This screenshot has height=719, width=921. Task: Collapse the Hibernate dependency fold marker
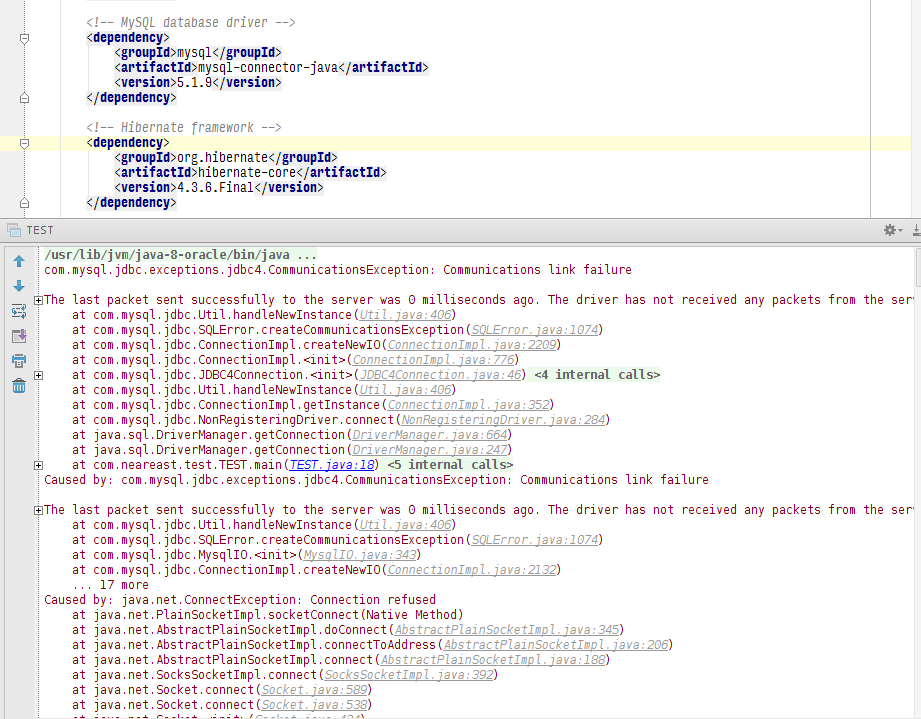[24, 143]
